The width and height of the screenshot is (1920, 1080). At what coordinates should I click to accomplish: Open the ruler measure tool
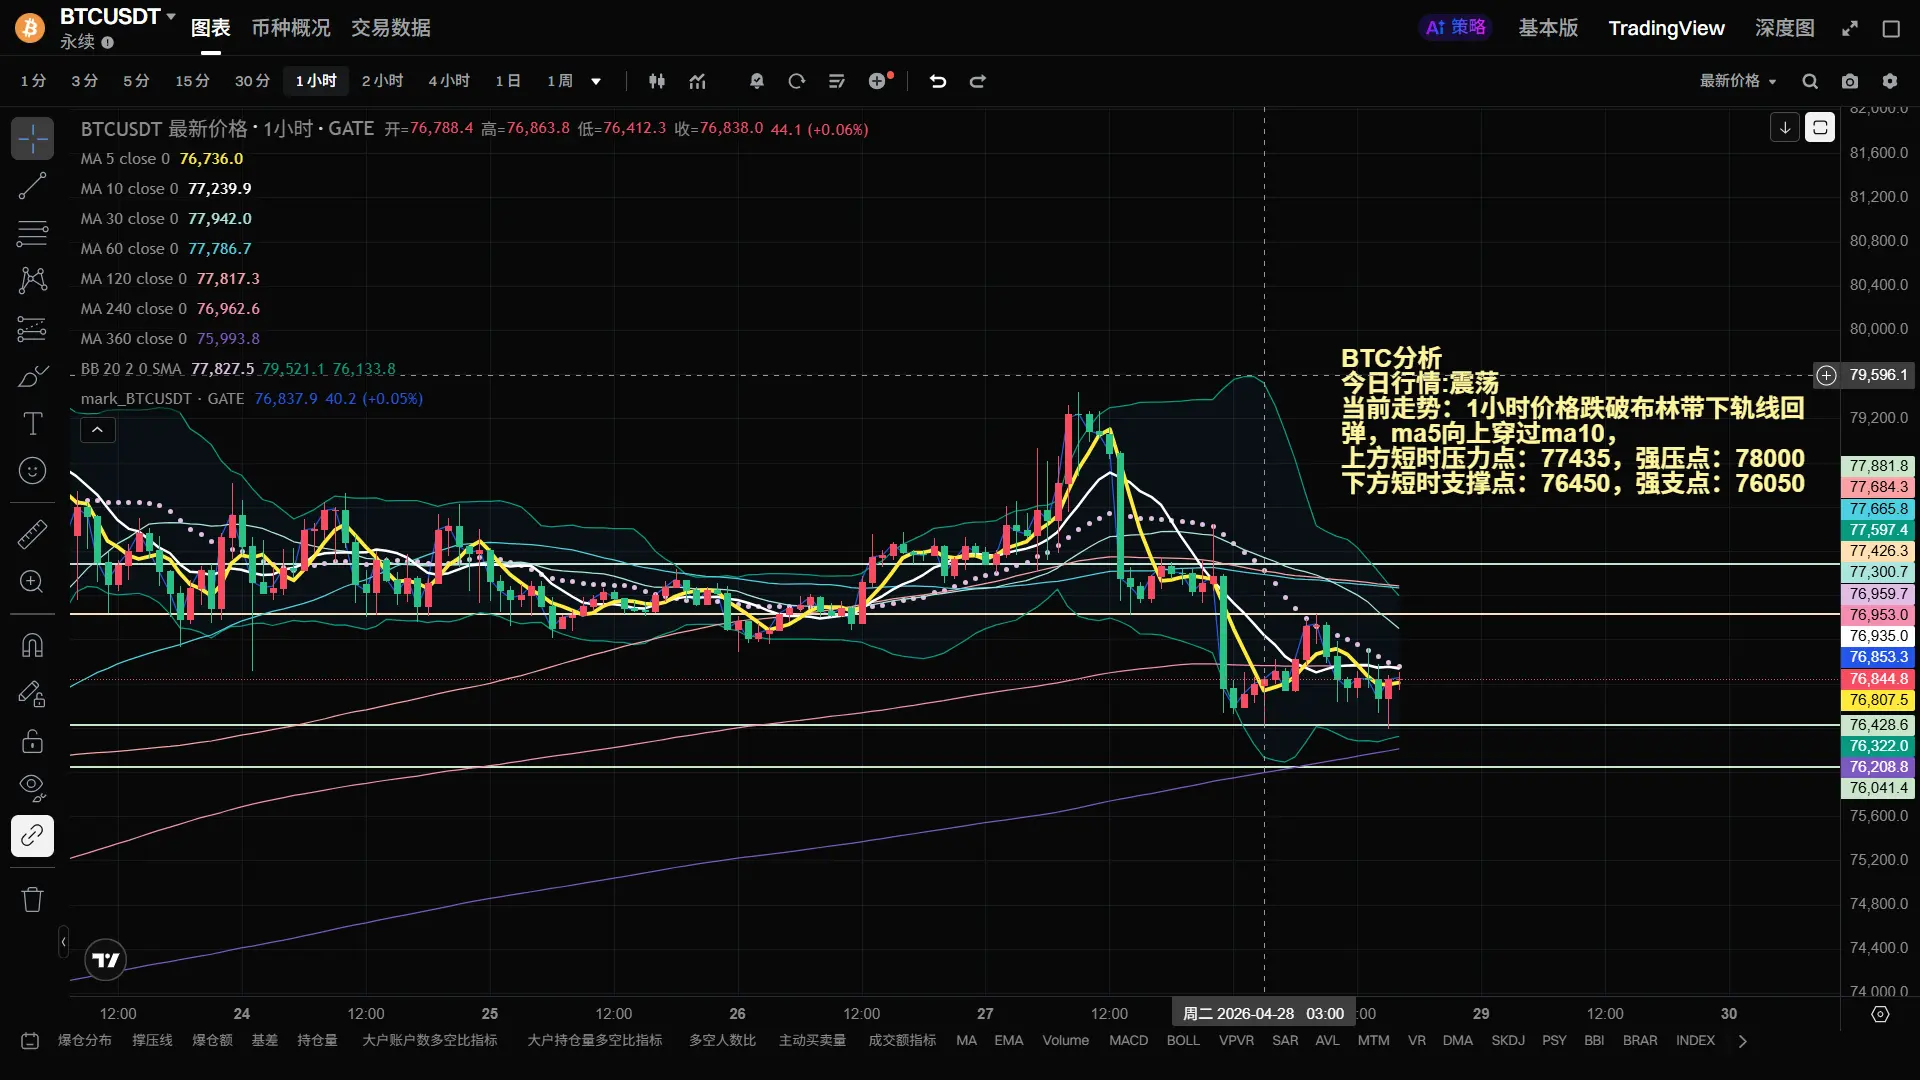32,535
